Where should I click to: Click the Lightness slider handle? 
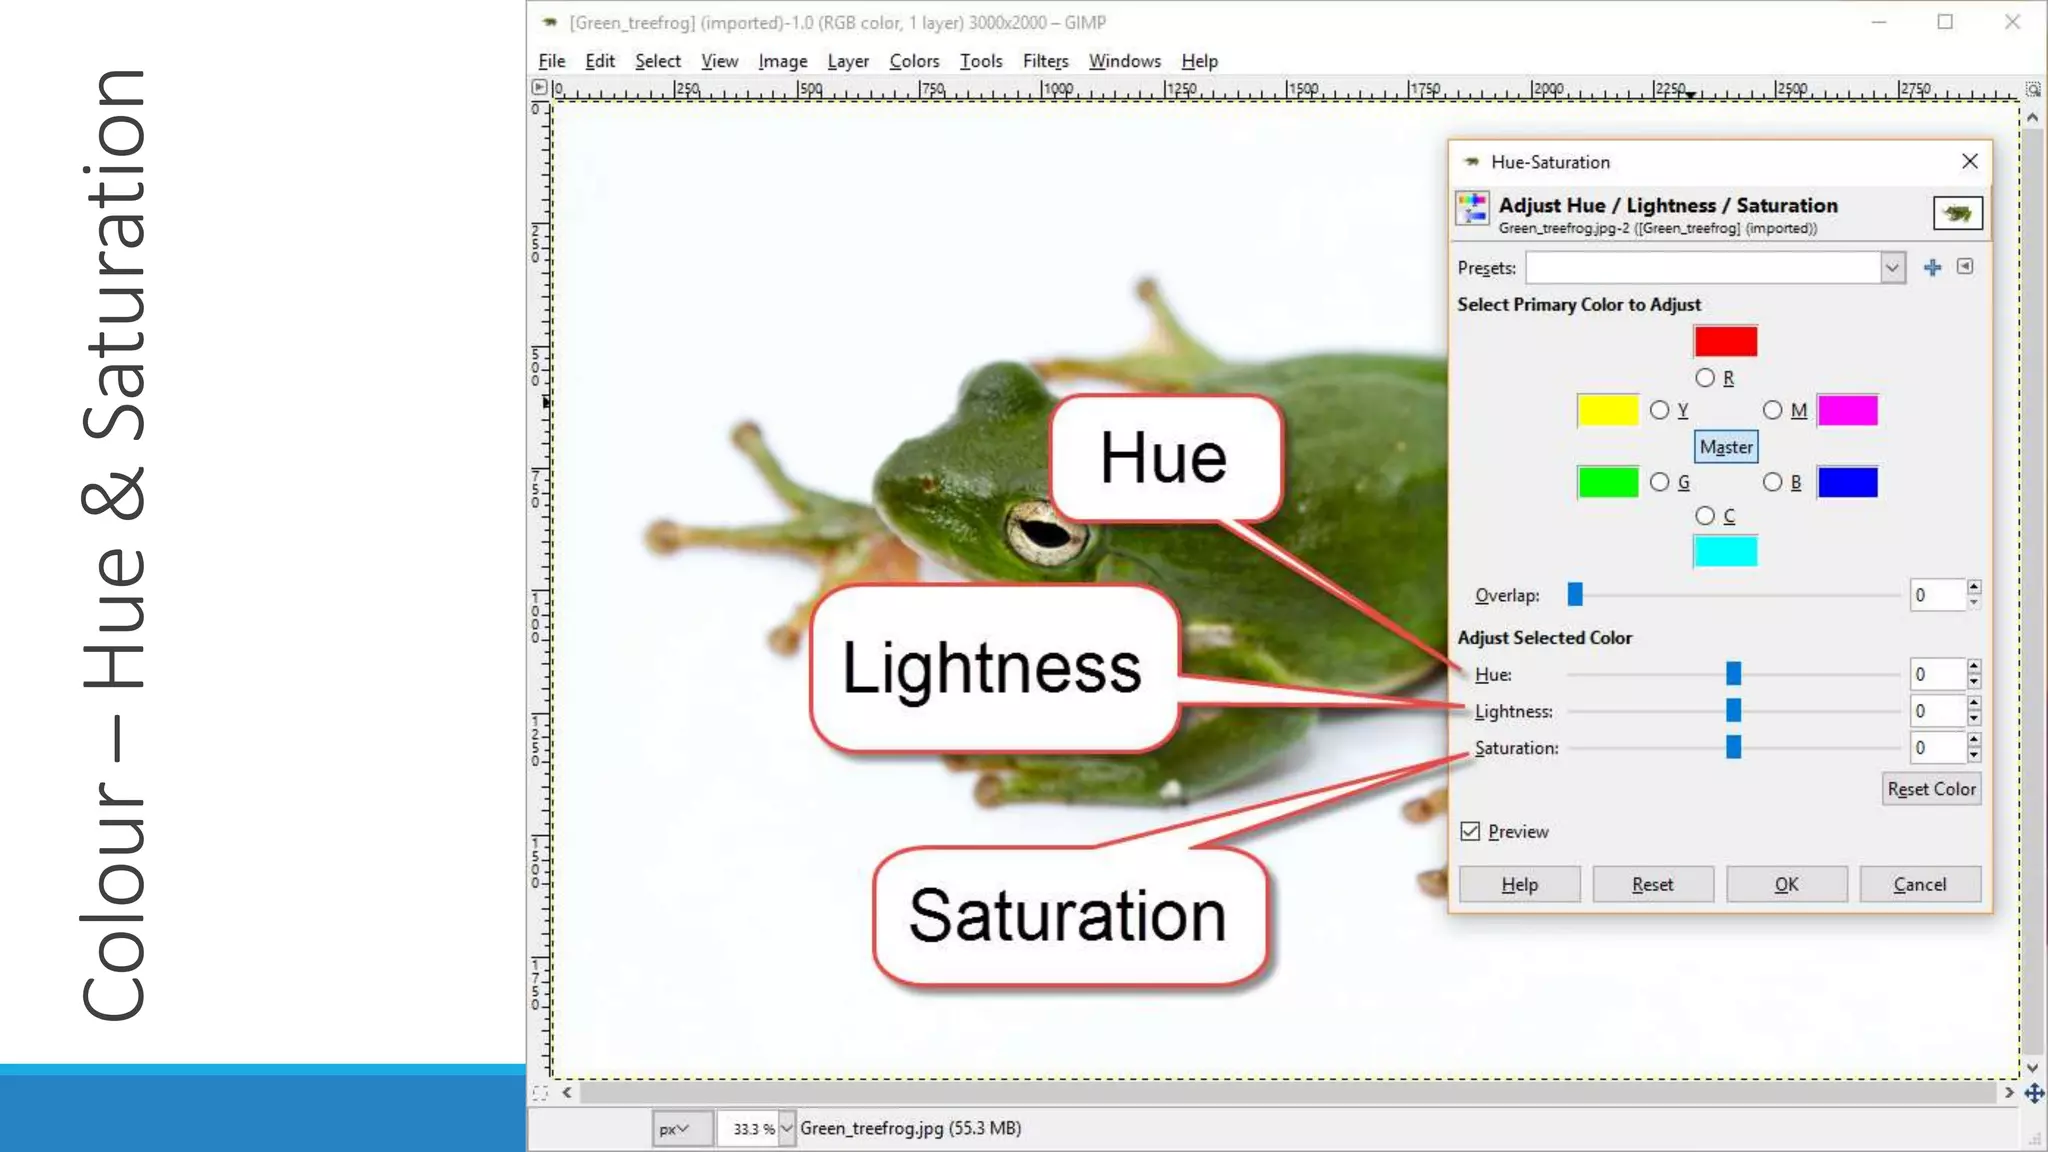1733,710
